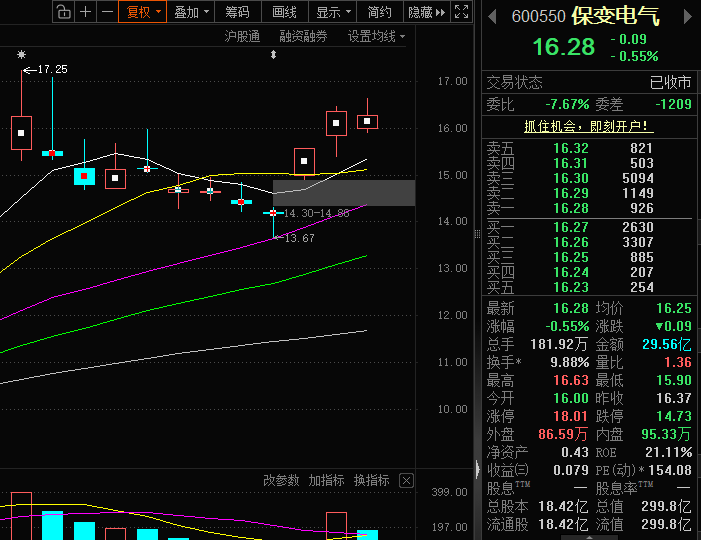Click the 买五 price 16.23
701x540 pixels.
click(571, 287)
